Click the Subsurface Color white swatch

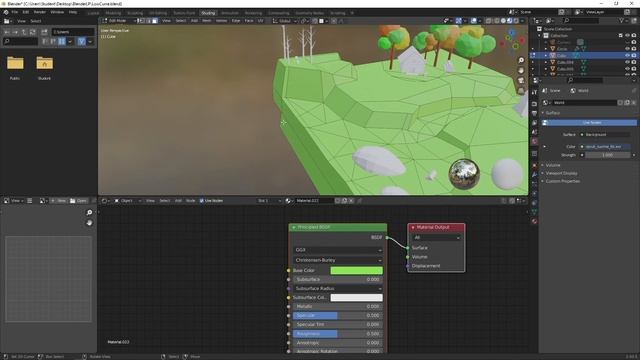pyautogui.click(x=357, y=298)
